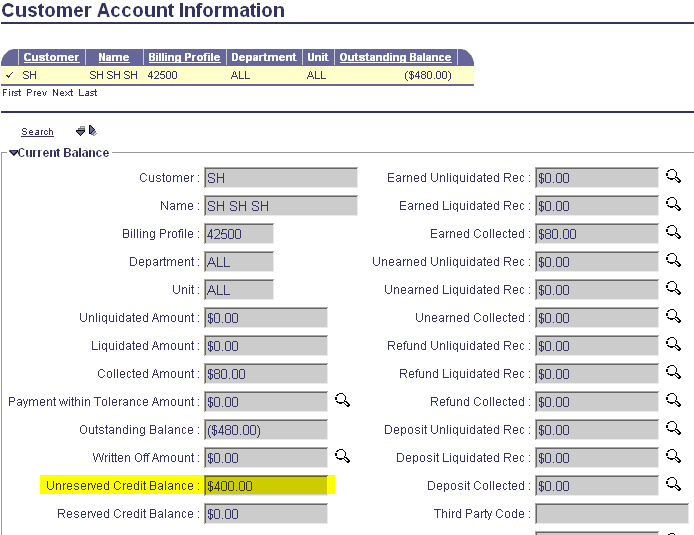Sort by Customer column header

point(51,57)
